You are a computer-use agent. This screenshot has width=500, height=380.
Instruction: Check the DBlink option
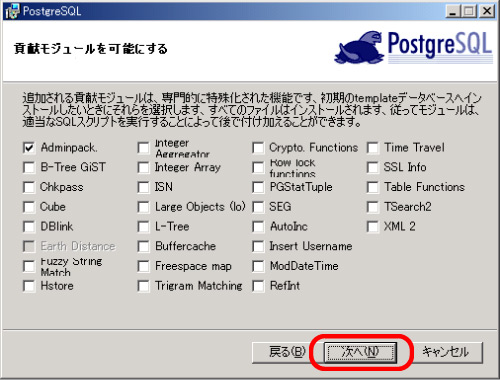click(29, 227)
